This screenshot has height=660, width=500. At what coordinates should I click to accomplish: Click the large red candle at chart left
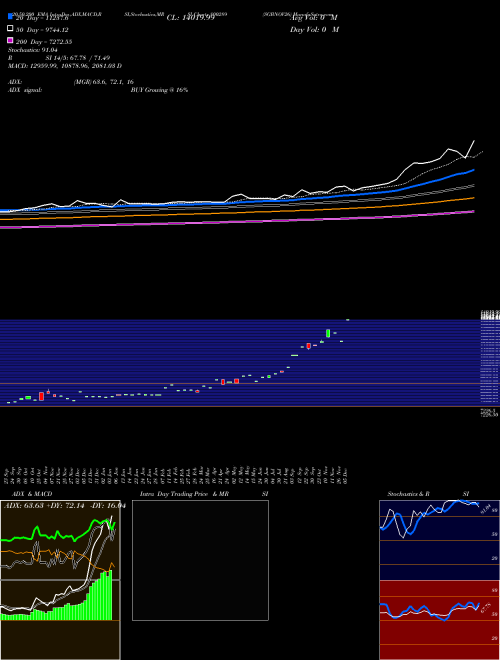[41, 396]
